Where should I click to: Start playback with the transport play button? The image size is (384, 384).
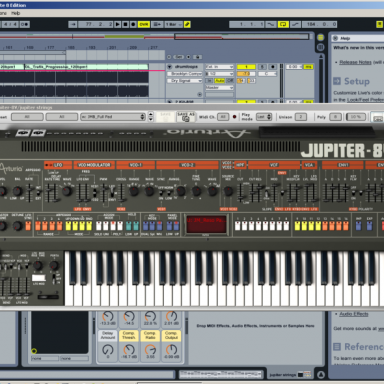117,24
